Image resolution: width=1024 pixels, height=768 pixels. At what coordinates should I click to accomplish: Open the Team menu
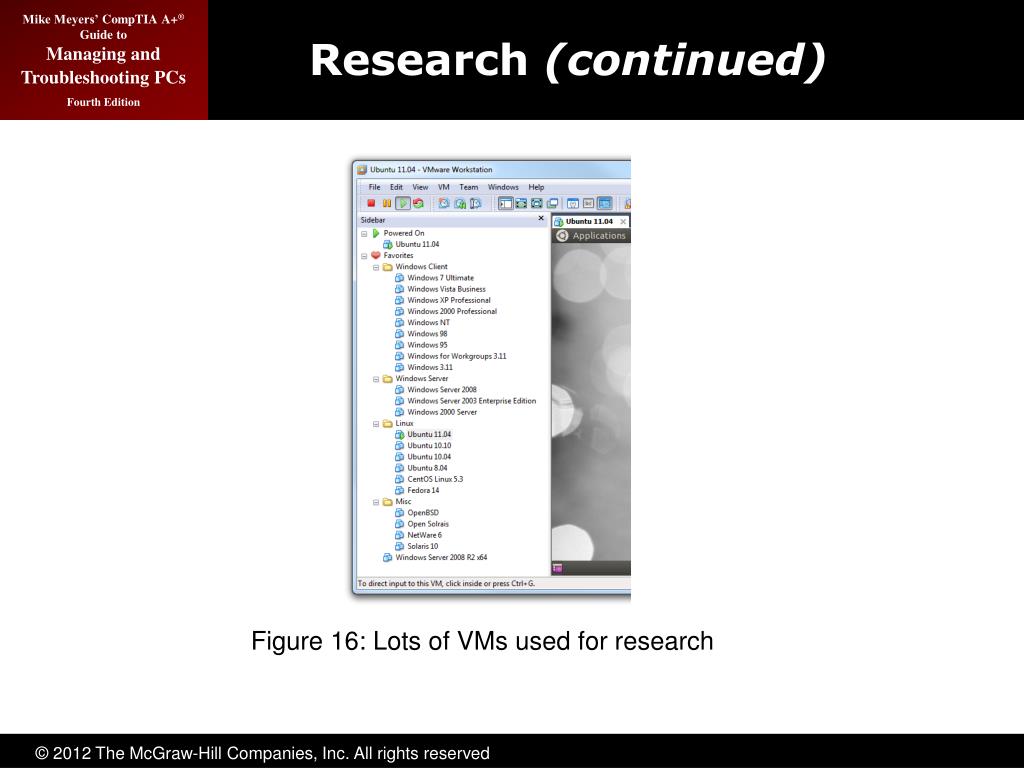tap(468, 187)
